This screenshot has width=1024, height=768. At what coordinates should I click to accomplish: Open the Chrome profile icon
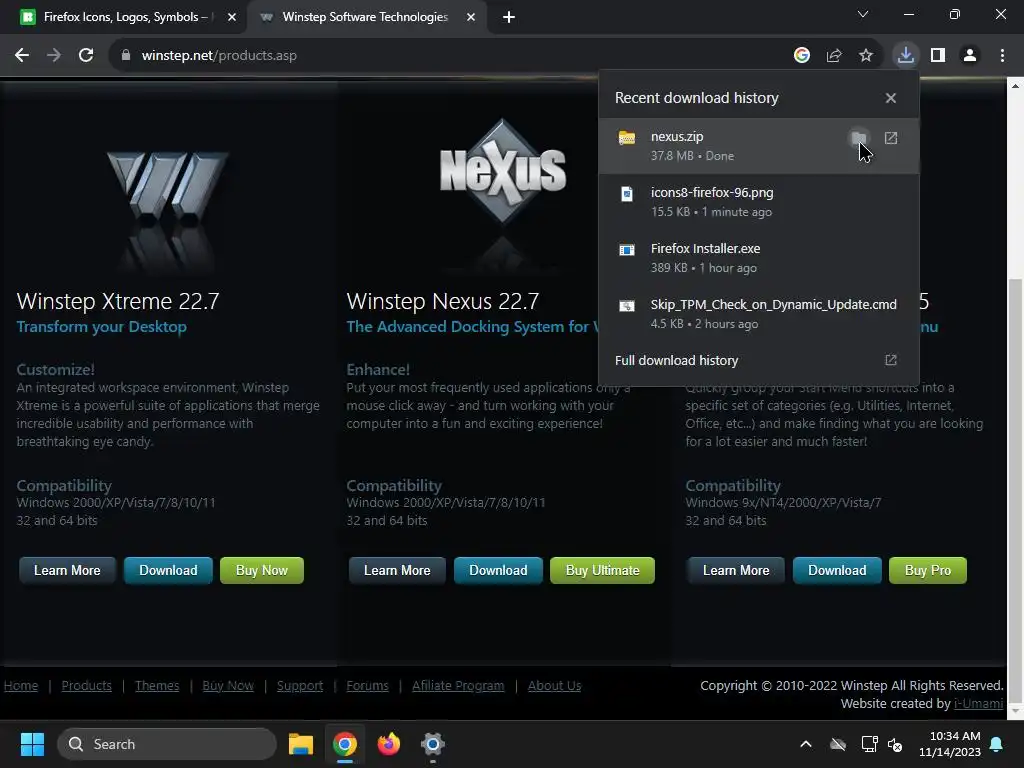point(970,56)
